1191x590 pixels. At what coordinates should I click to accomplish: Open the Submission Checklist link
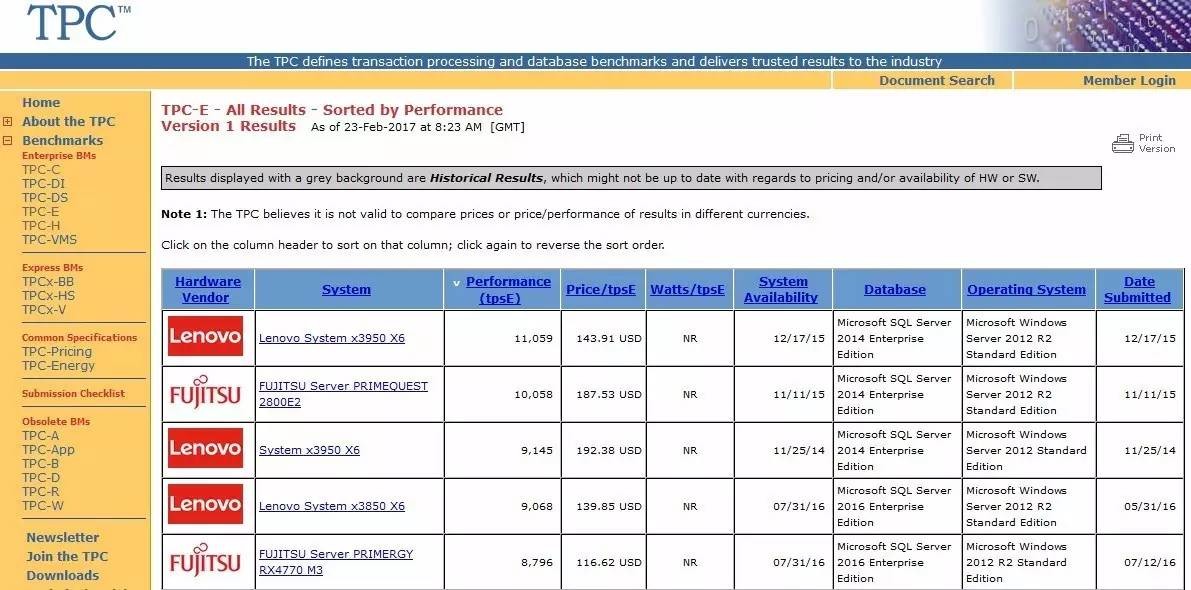pyautogui.click(x=73, y=393)
